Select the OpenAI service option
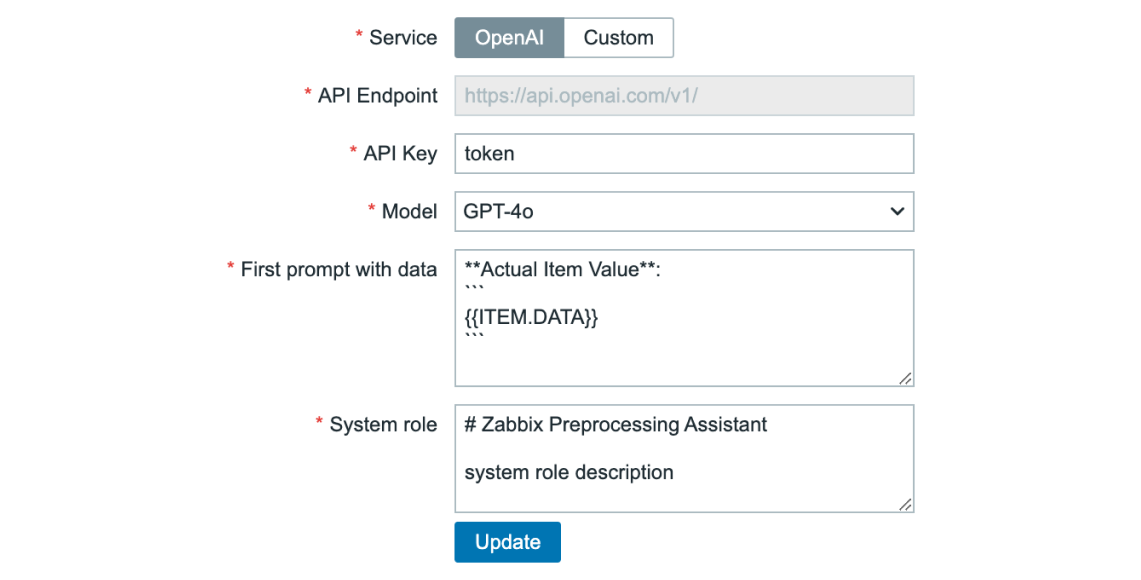This screenshot has height=580, width=1141. [x=509, y=38]
